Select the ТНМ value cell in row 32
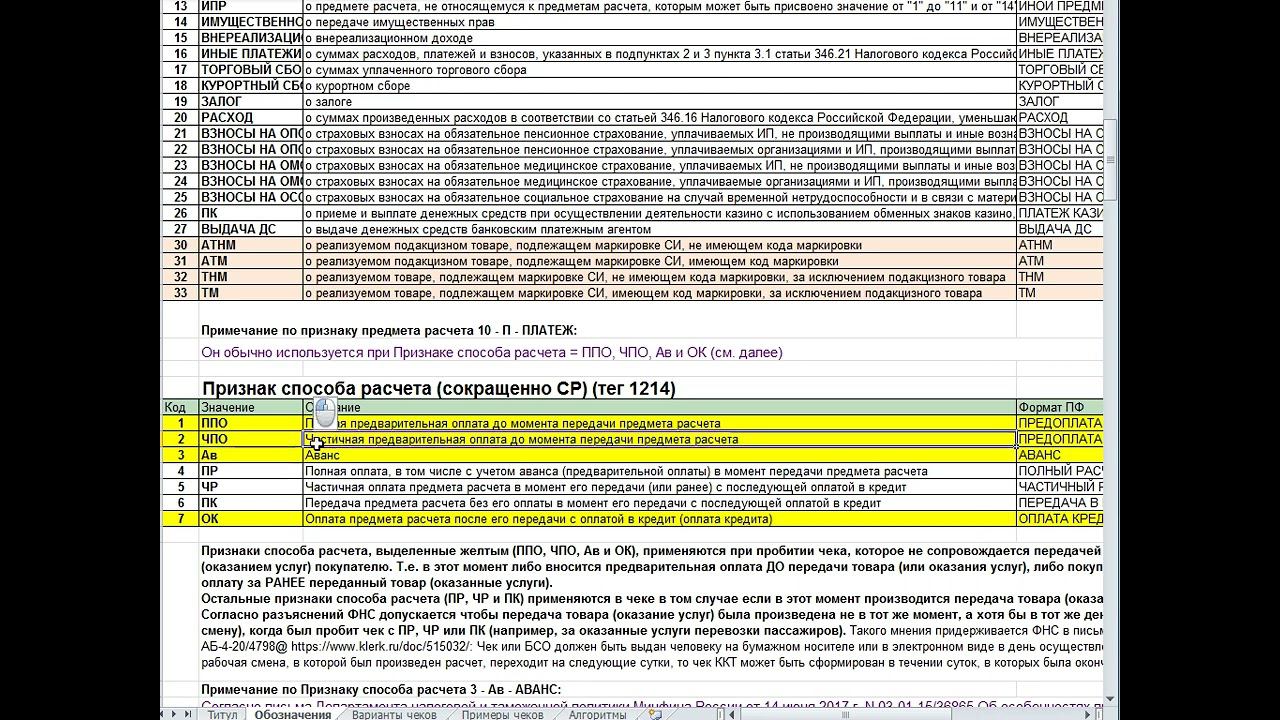 [251, 277]
